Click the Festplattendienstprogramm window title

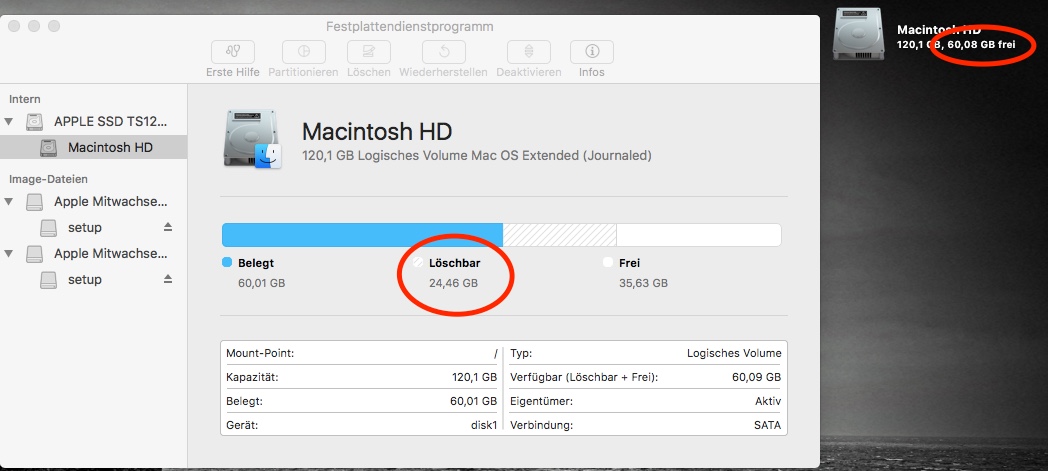pos(410,27)
